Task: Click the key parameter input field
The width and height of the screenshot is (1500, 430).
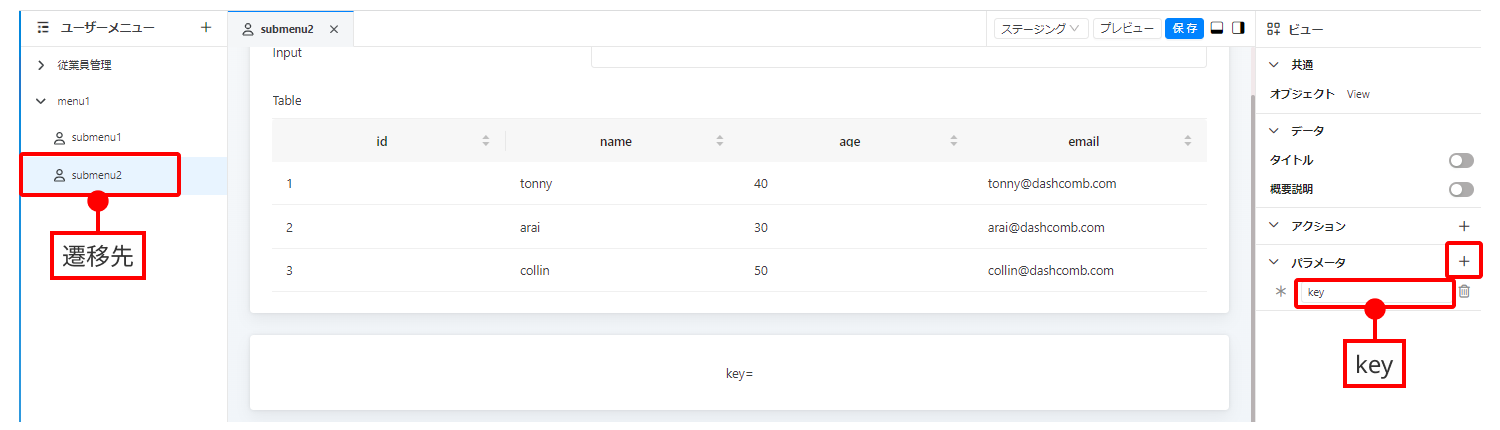Action: pyautogui.click(x=1374, y=293)
